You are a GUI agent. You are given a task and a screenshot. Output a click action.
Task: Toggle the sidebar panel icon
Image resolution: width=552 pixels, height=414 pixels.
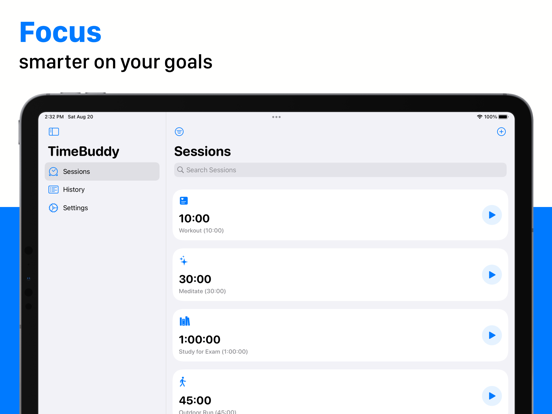click(54, 132)
